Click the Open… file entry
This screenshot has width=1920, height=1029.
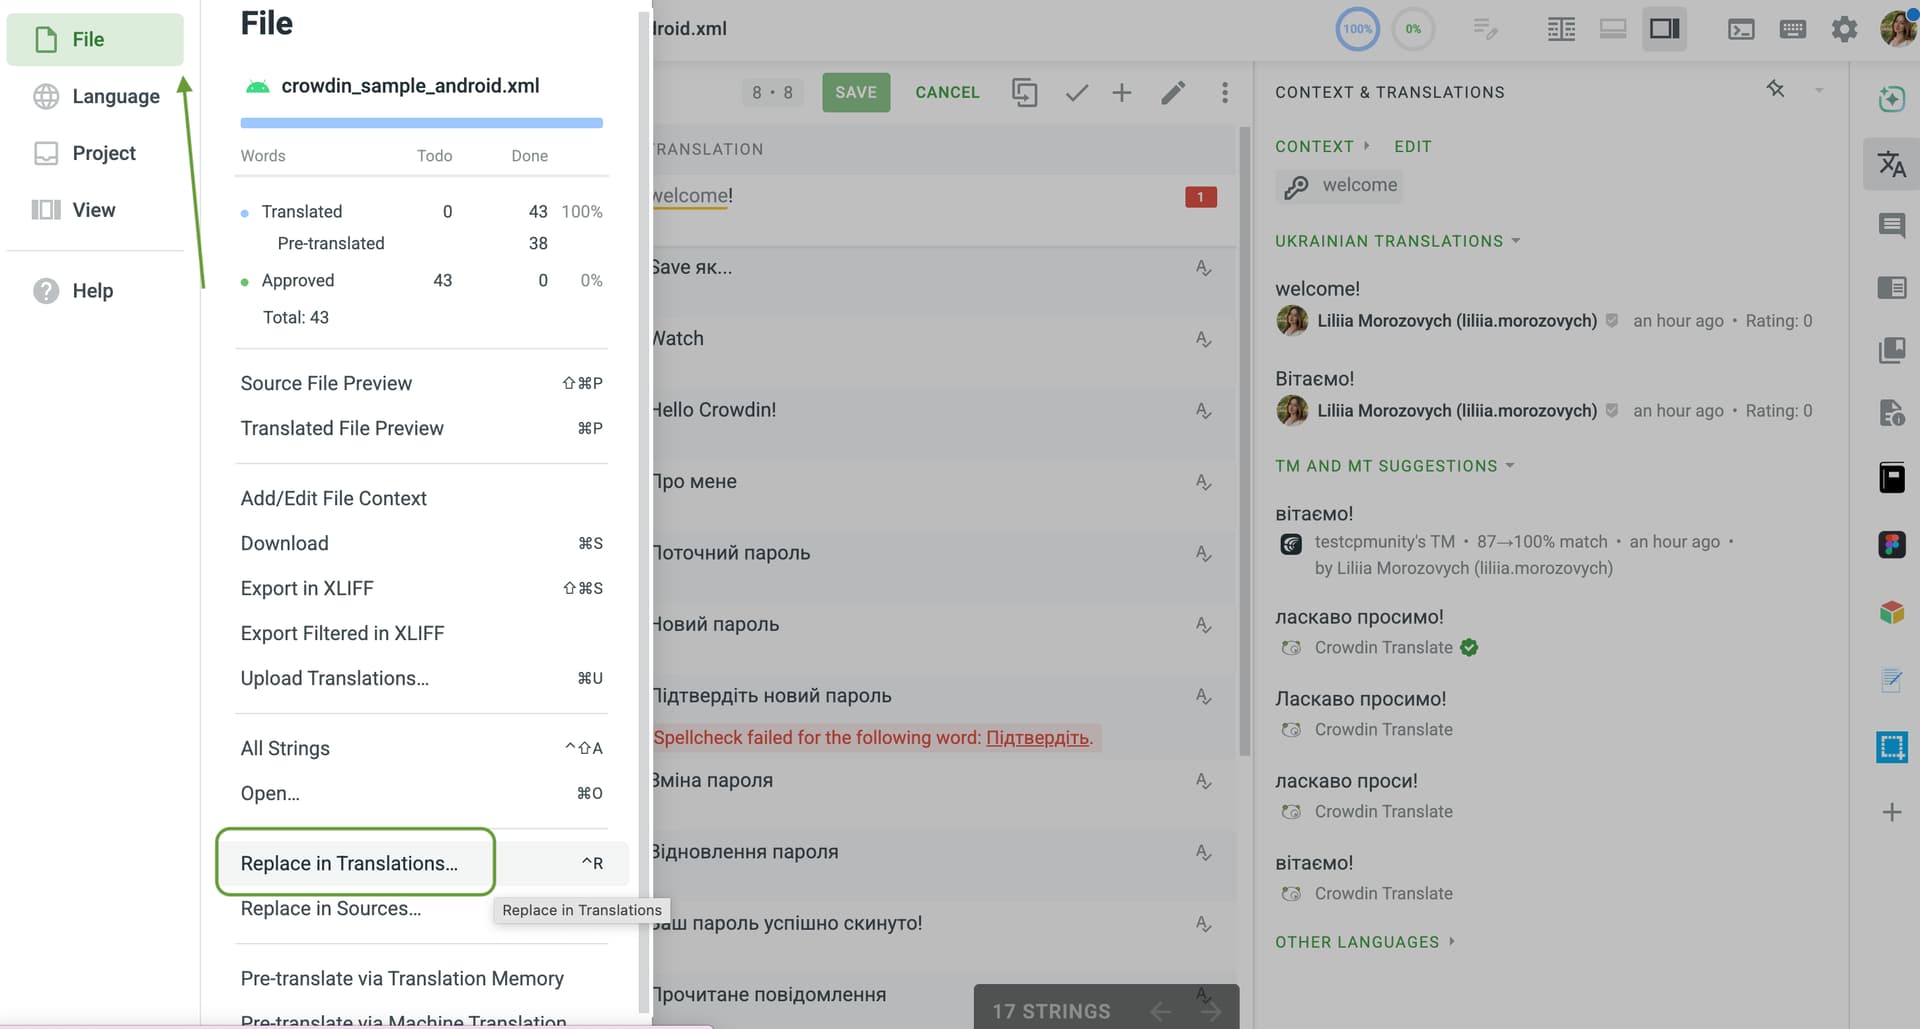(421, 793)
